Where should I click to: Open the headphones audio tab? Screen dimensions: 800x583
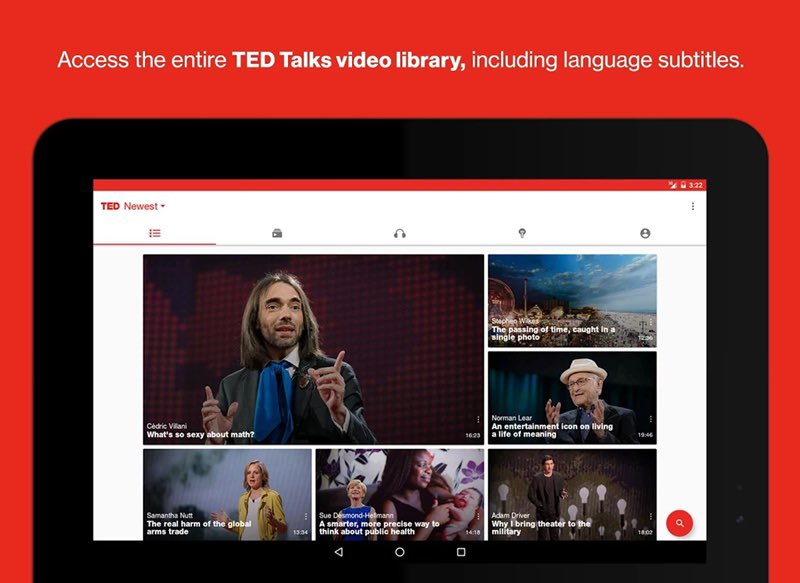[x=399, y=234]
